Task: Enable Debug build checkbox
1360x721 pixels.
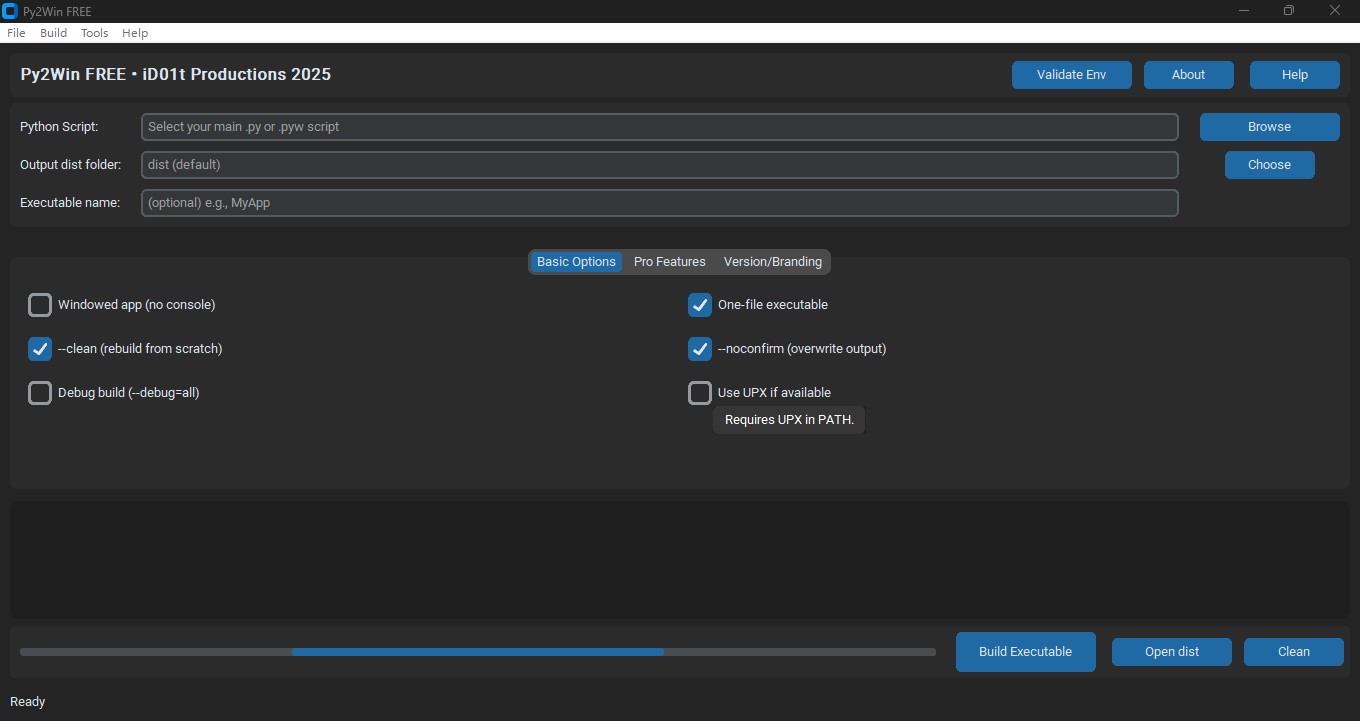Action: 40,393
